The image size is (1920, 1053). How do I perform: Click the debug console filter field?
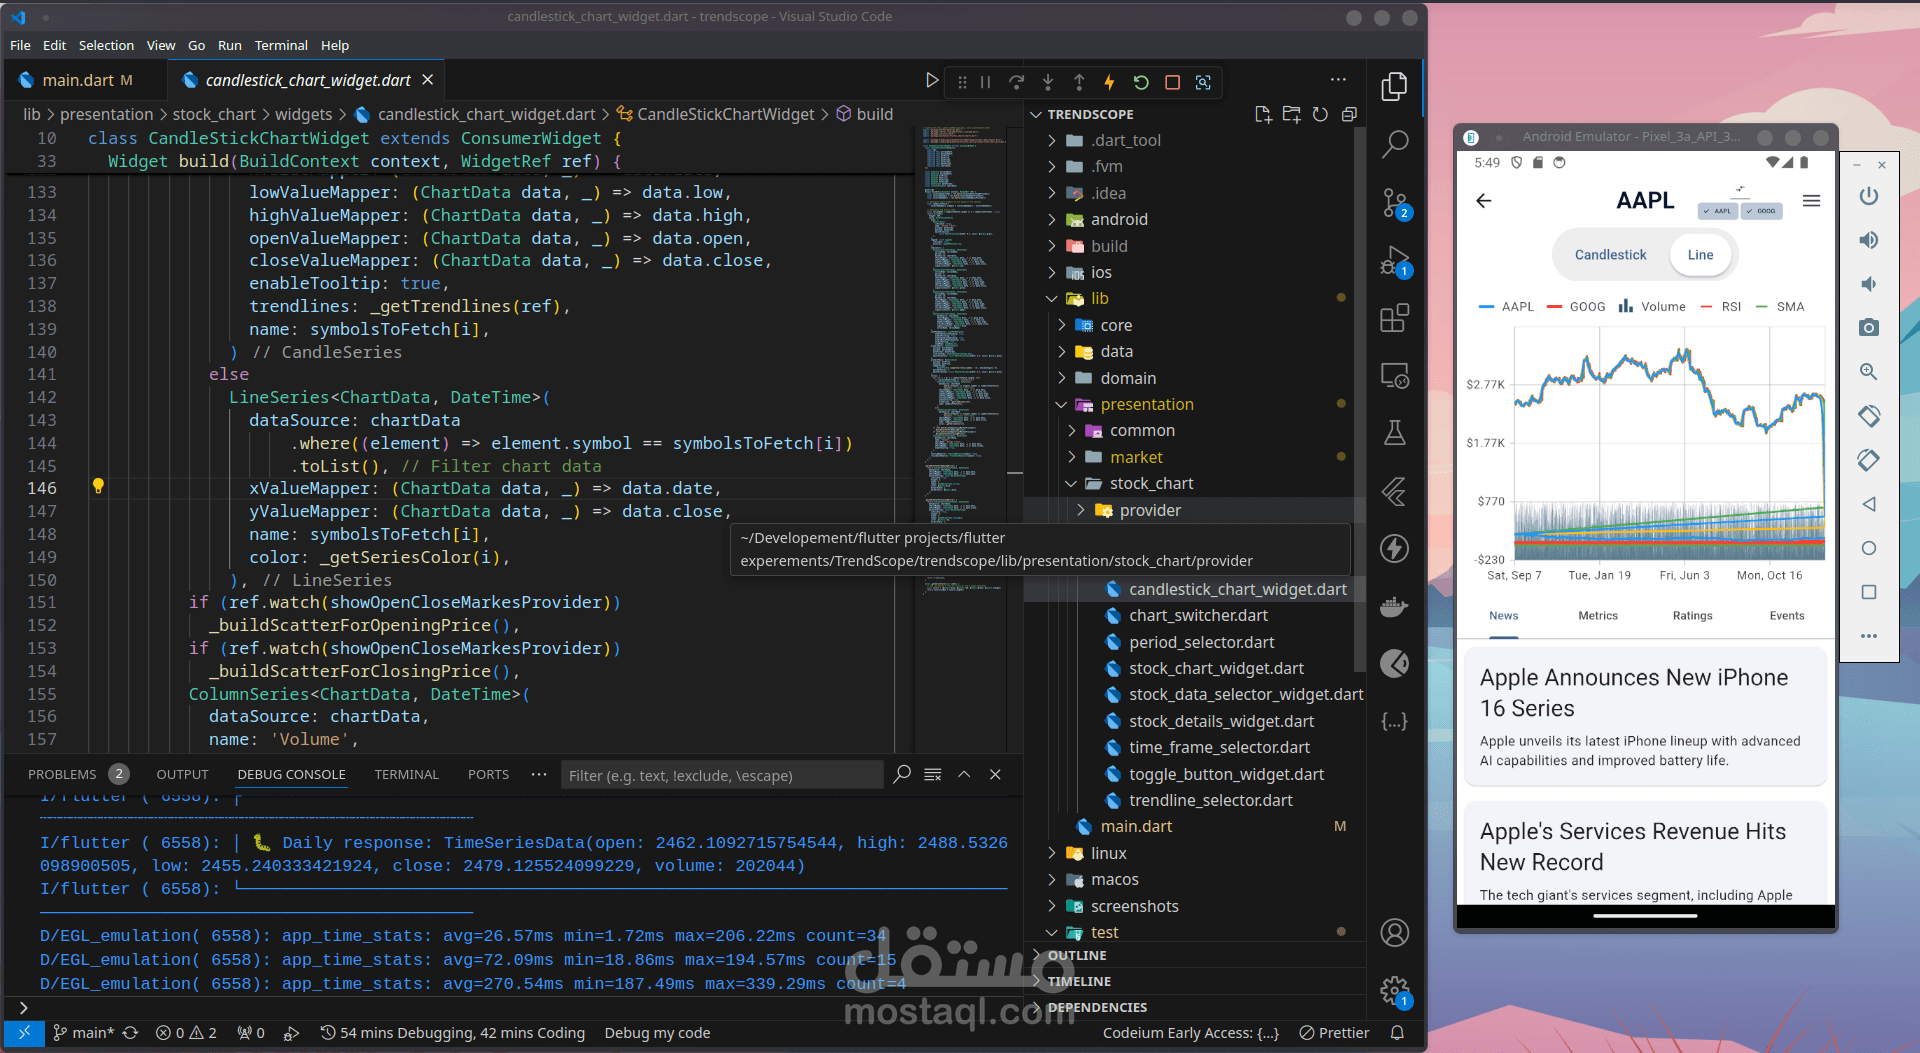[722, 776]
